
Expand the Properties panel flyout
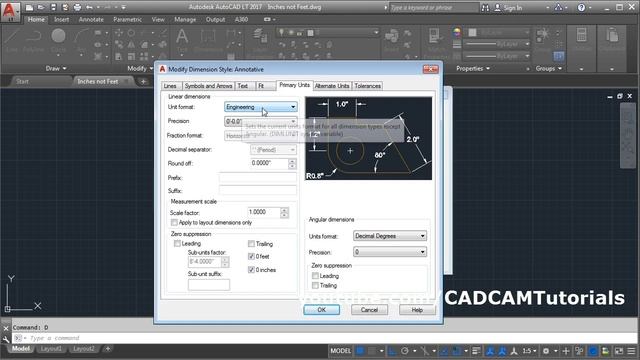coord(473,69)
